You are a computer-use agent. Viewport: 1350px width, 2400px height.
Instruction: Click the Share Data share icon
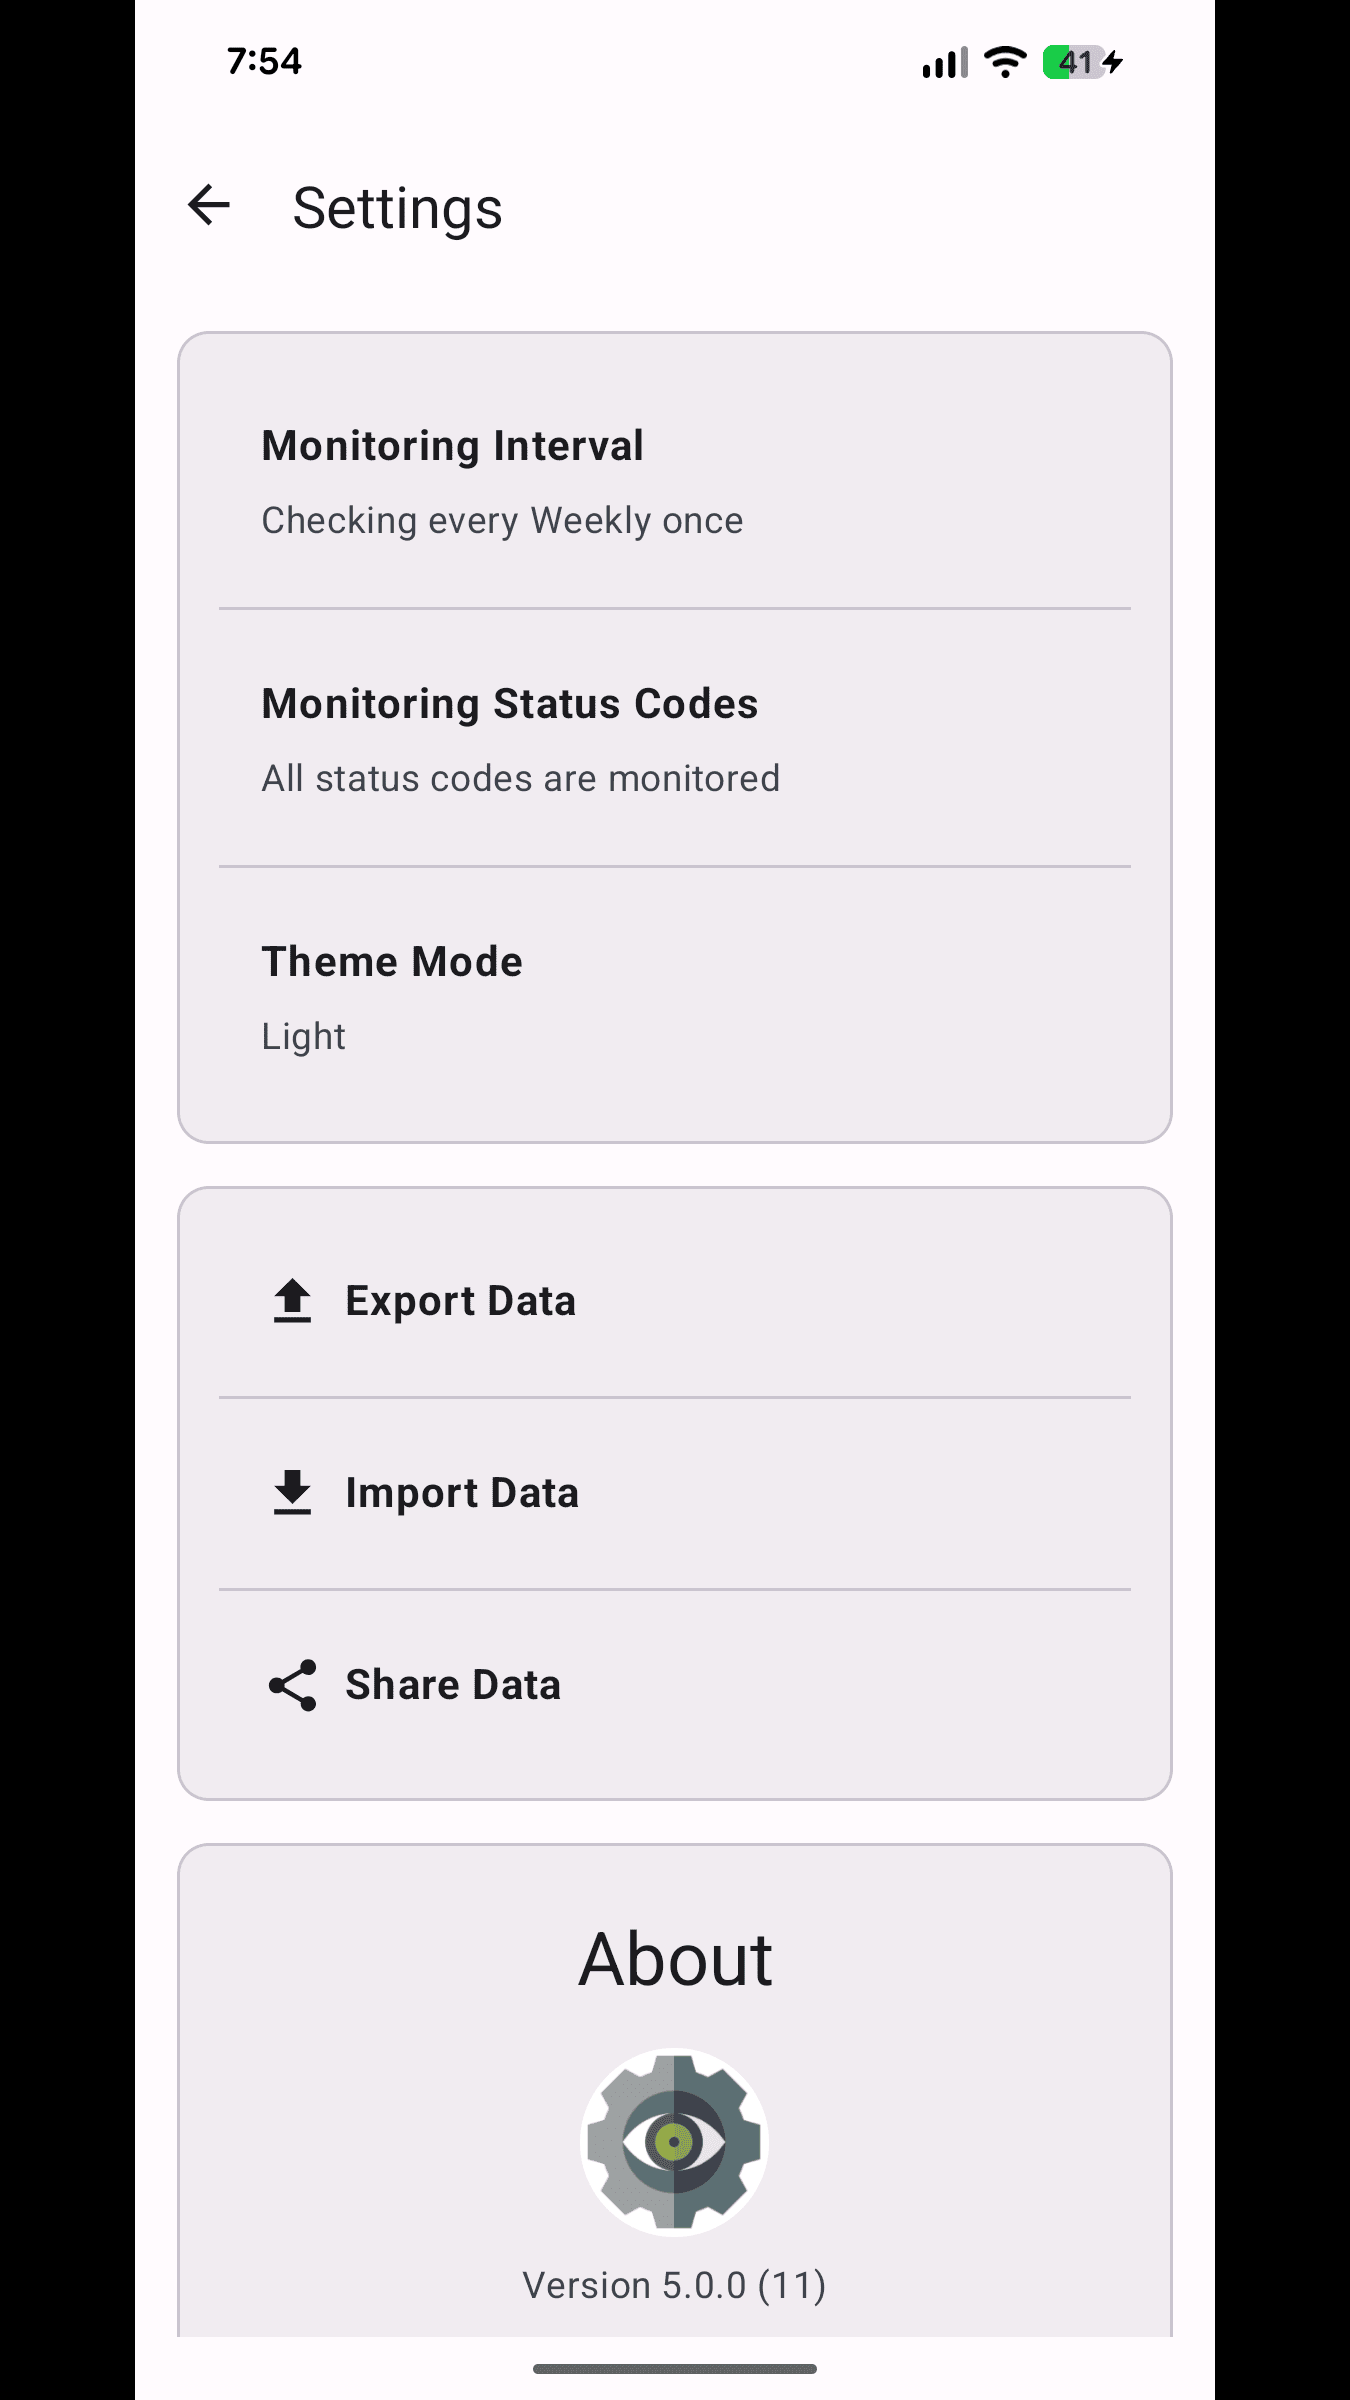pyautogui.click(x=292, y=1685)
